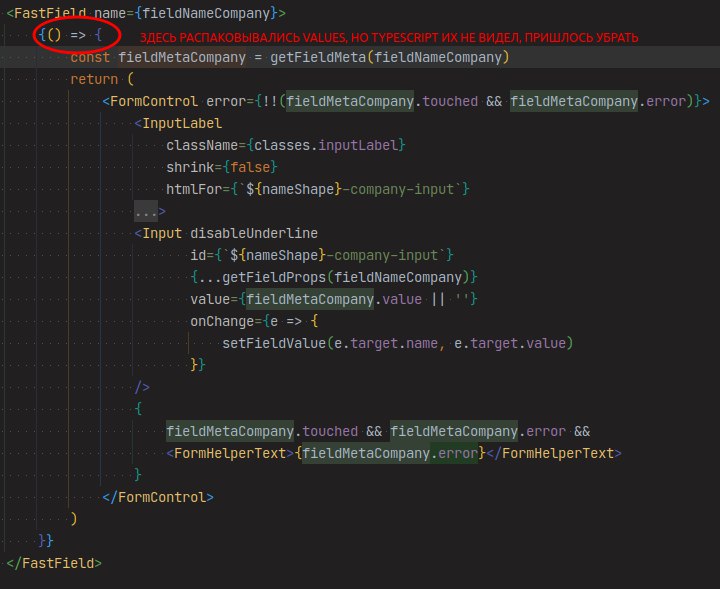This screenshot has width=720, height=589.
Task: Click the closing </FormHelperText> tag
Action: [554, 454]
